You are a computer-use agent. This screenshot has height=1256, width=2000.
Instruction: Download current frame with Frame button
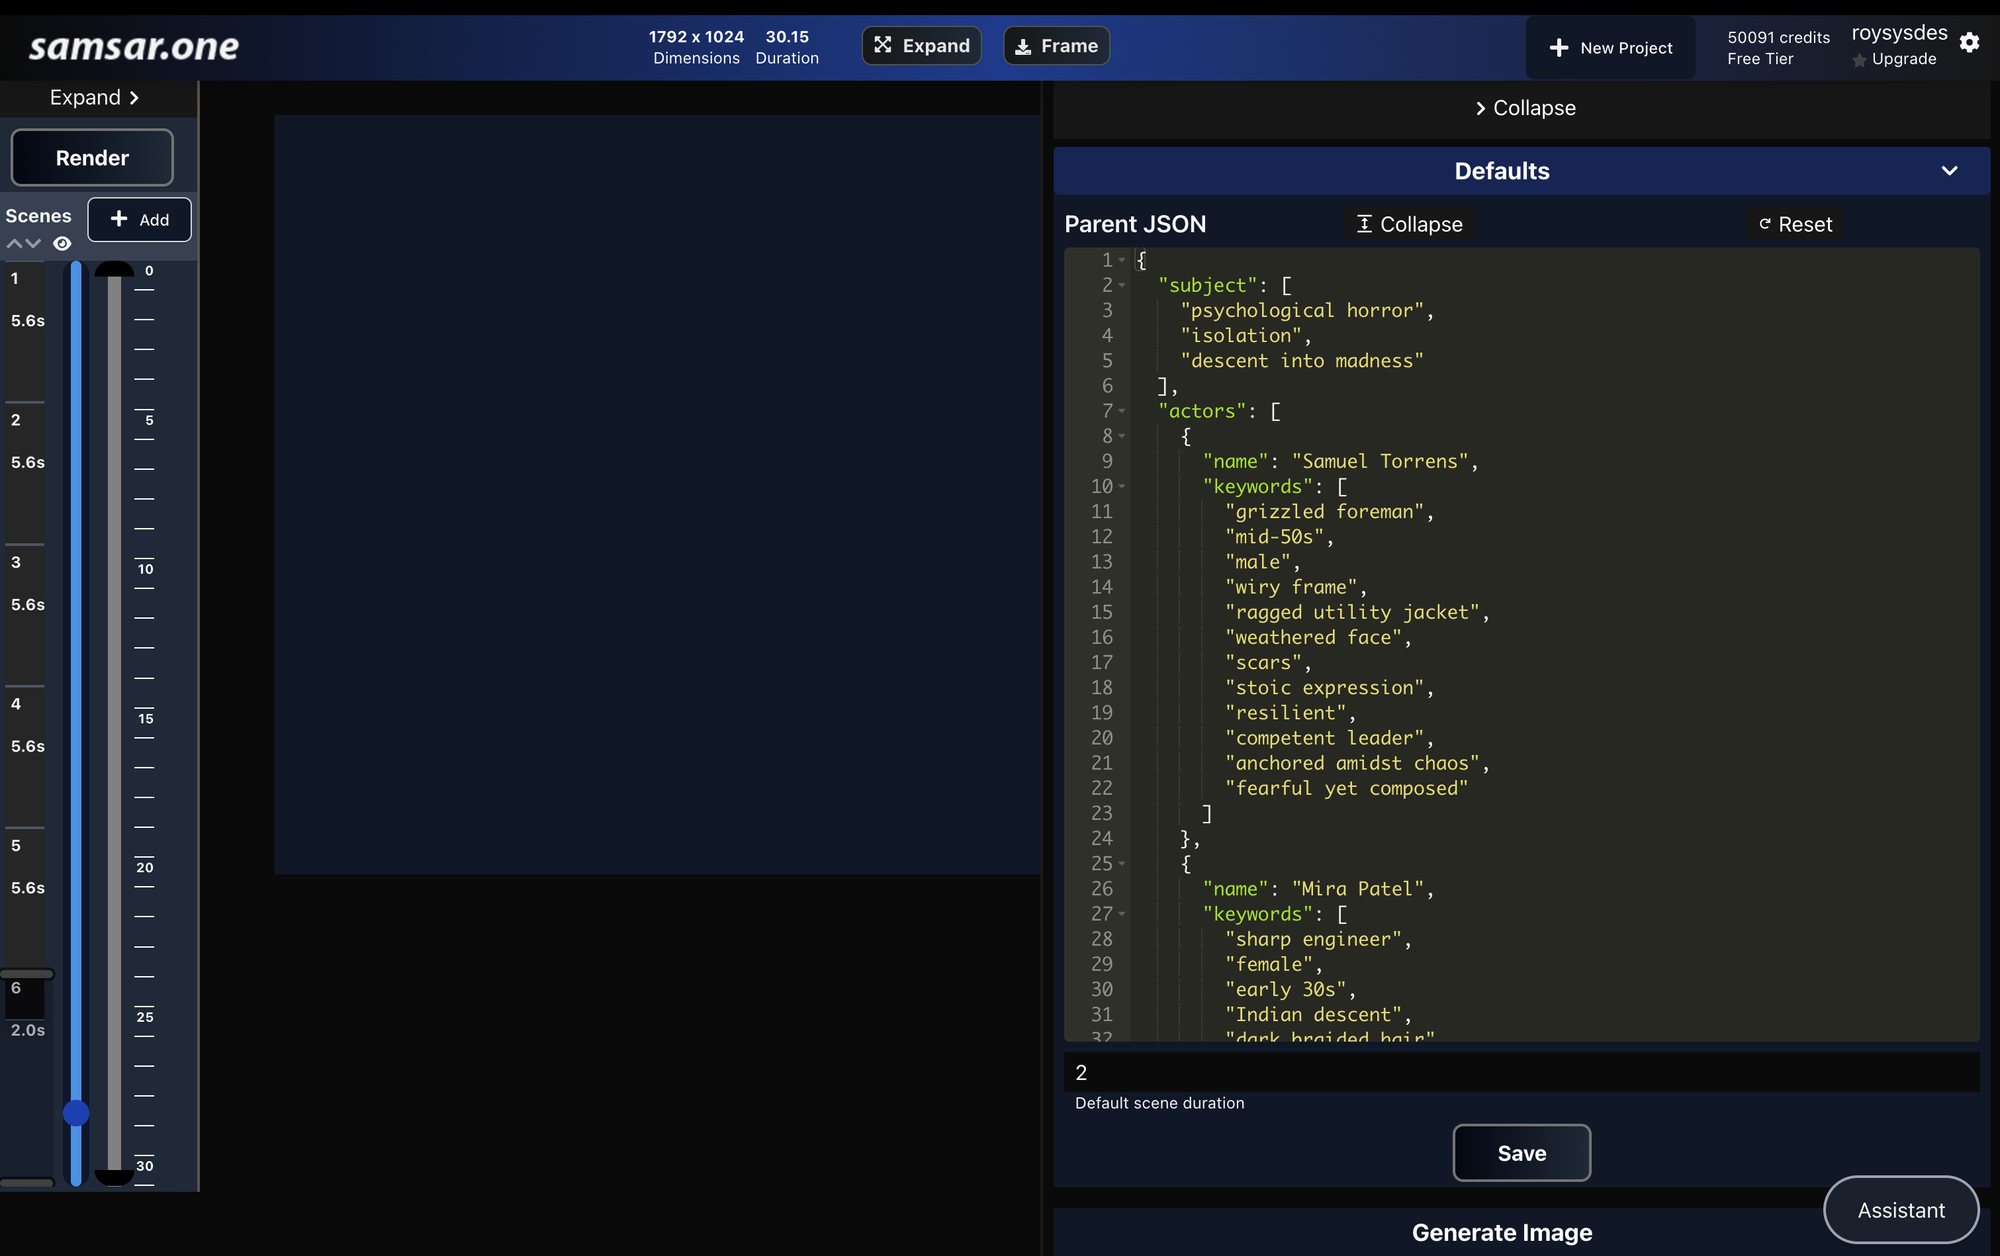1056,46
